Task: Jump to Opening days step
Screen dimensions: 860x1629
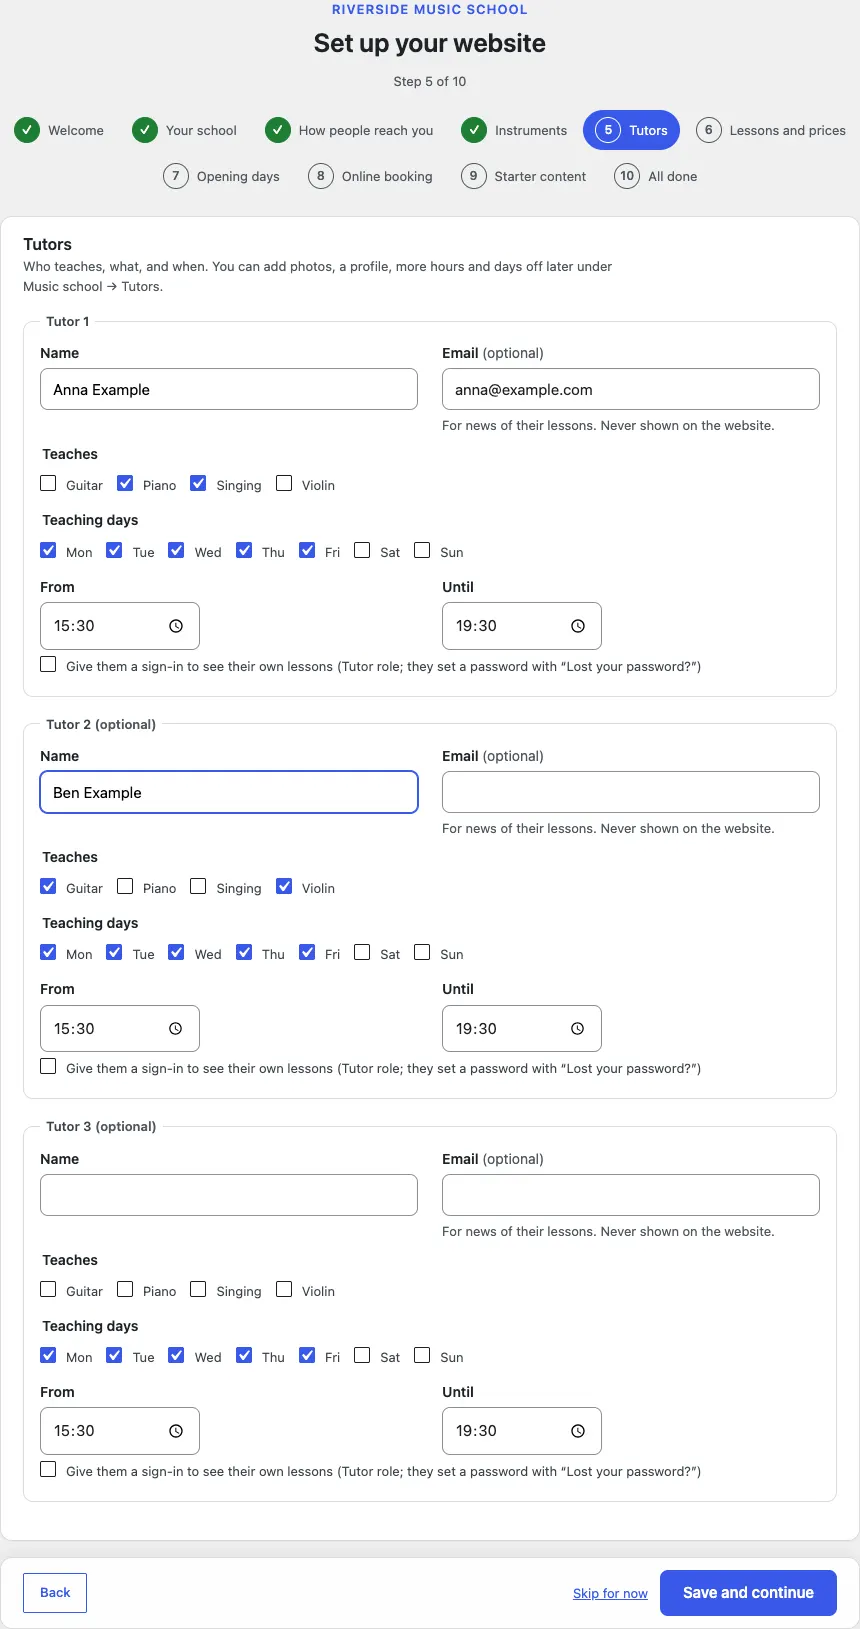Action: point(222,176)
